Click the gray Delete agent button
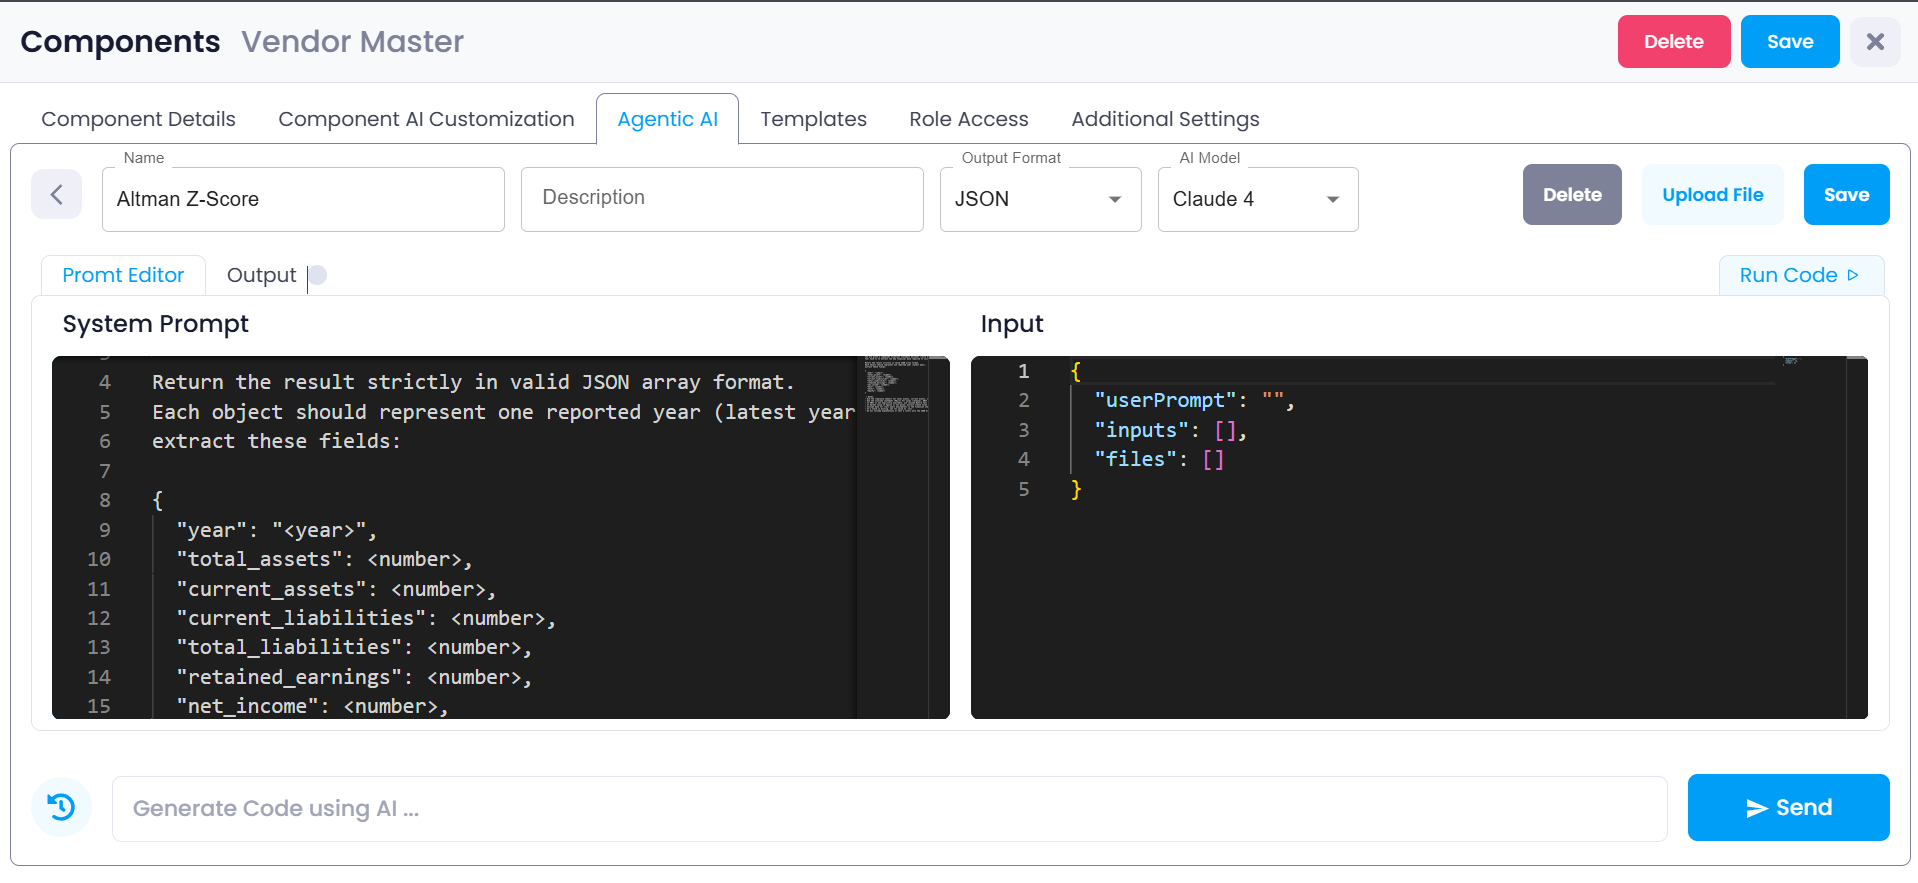 pos(1572,195)
